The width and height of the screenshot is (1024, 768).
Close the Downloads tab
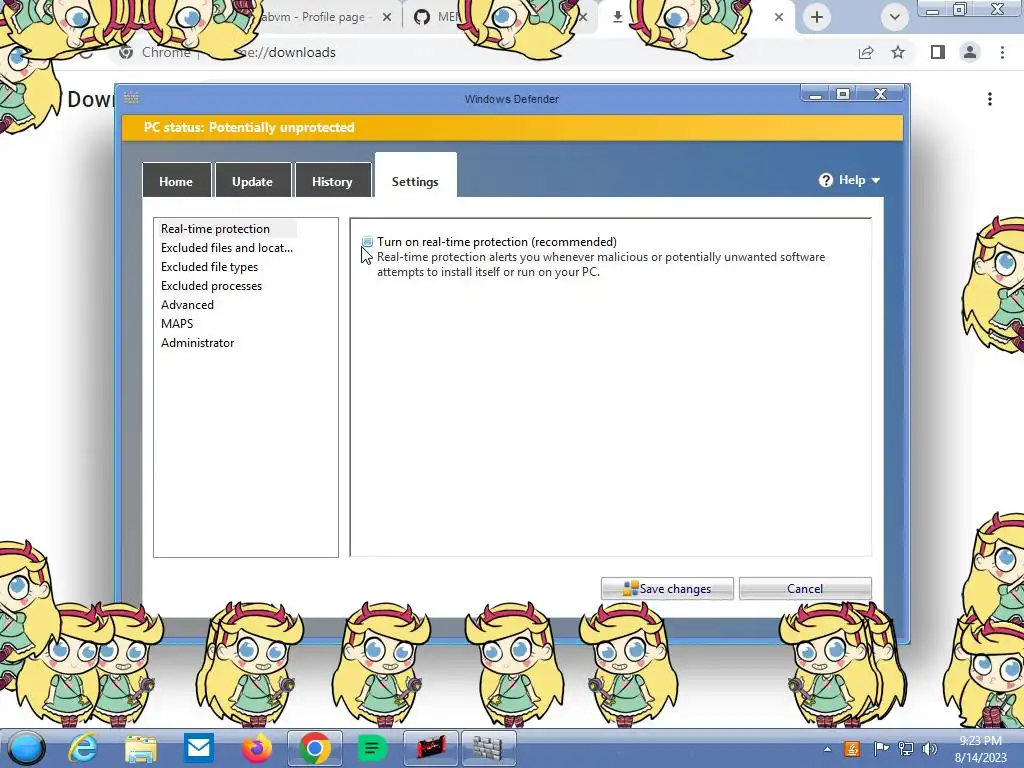click(778, 17)
